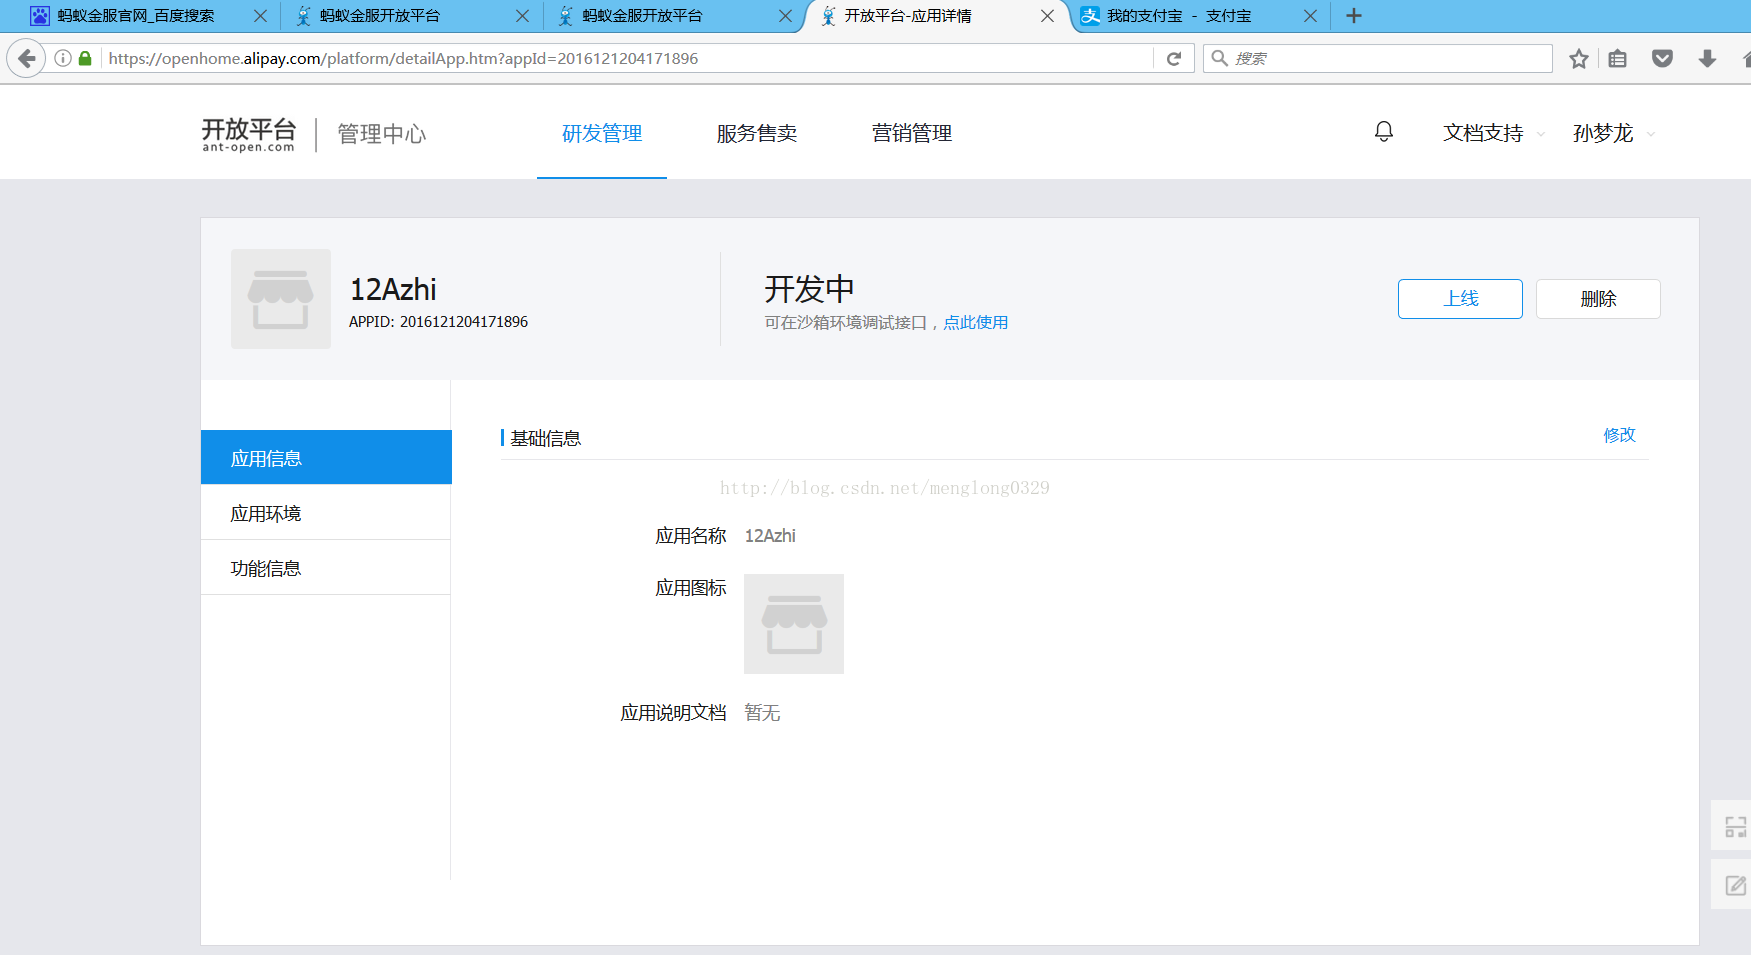
Task: Open the downloads arrow icon
Action: tap(1707, 58)
